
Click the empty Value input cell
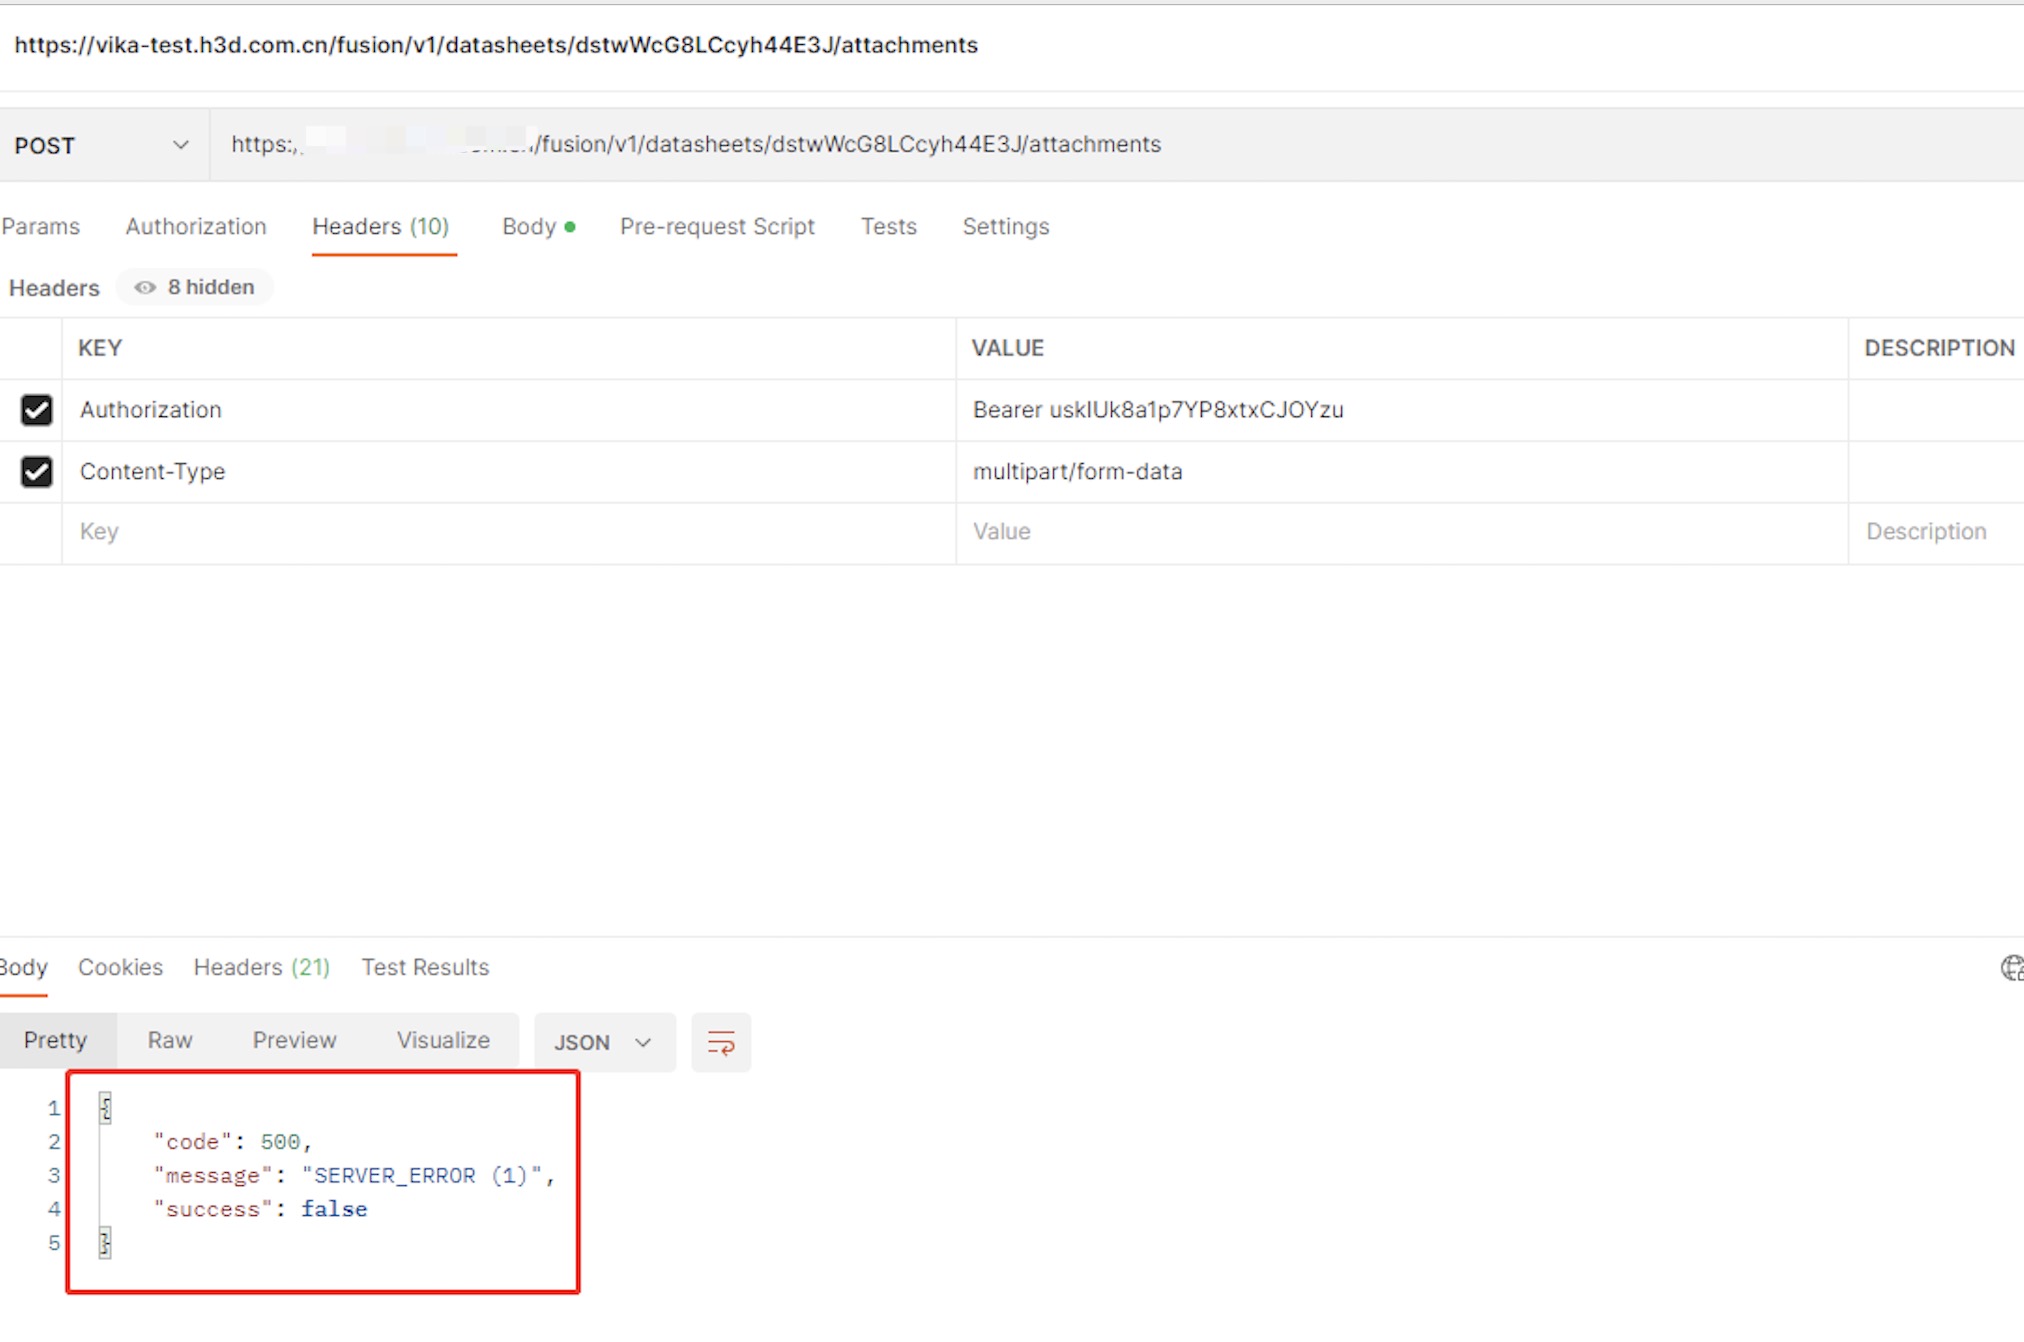pyautogui.click(x=1401, y=532)
